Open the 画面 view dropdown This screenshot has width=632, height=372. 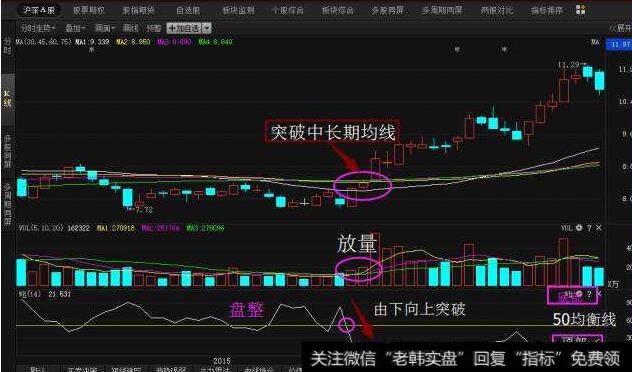click(105, 28)
